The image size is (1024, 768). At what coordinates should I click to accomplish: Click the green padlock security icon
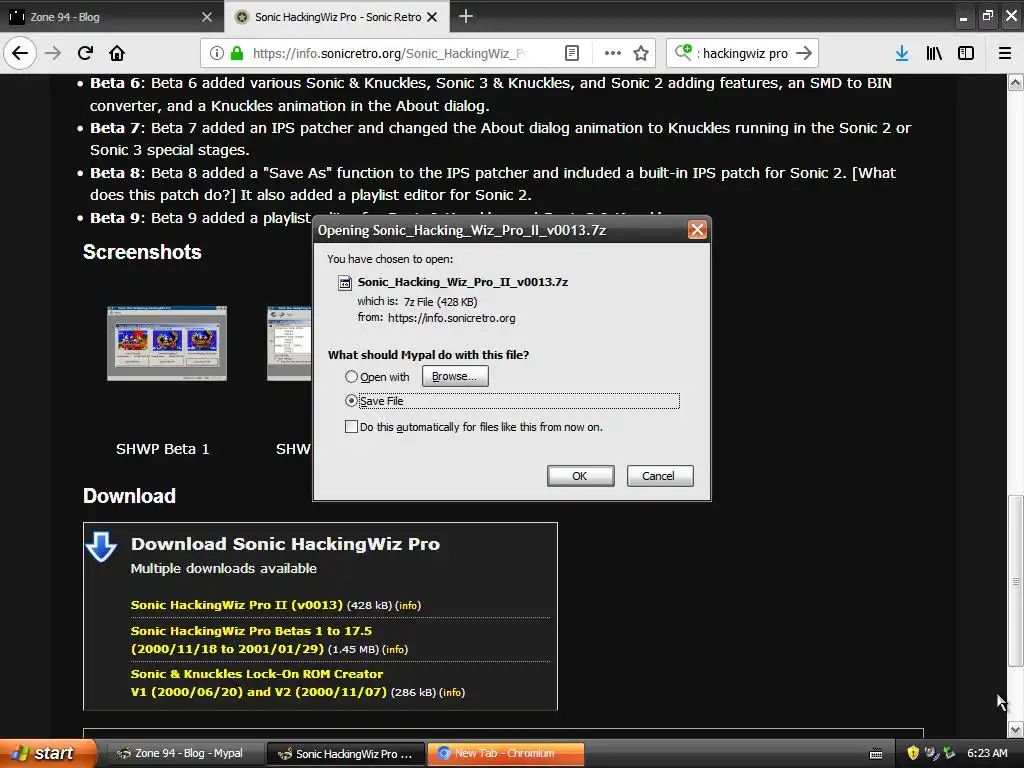point(237,53)
